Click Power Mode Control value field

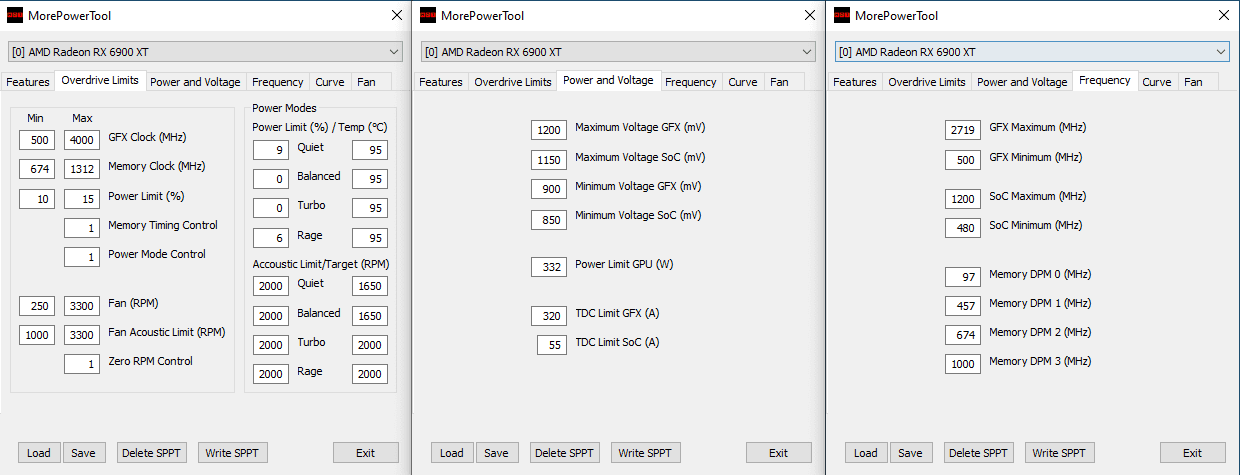pyautogui.click(x=82, y=257)
